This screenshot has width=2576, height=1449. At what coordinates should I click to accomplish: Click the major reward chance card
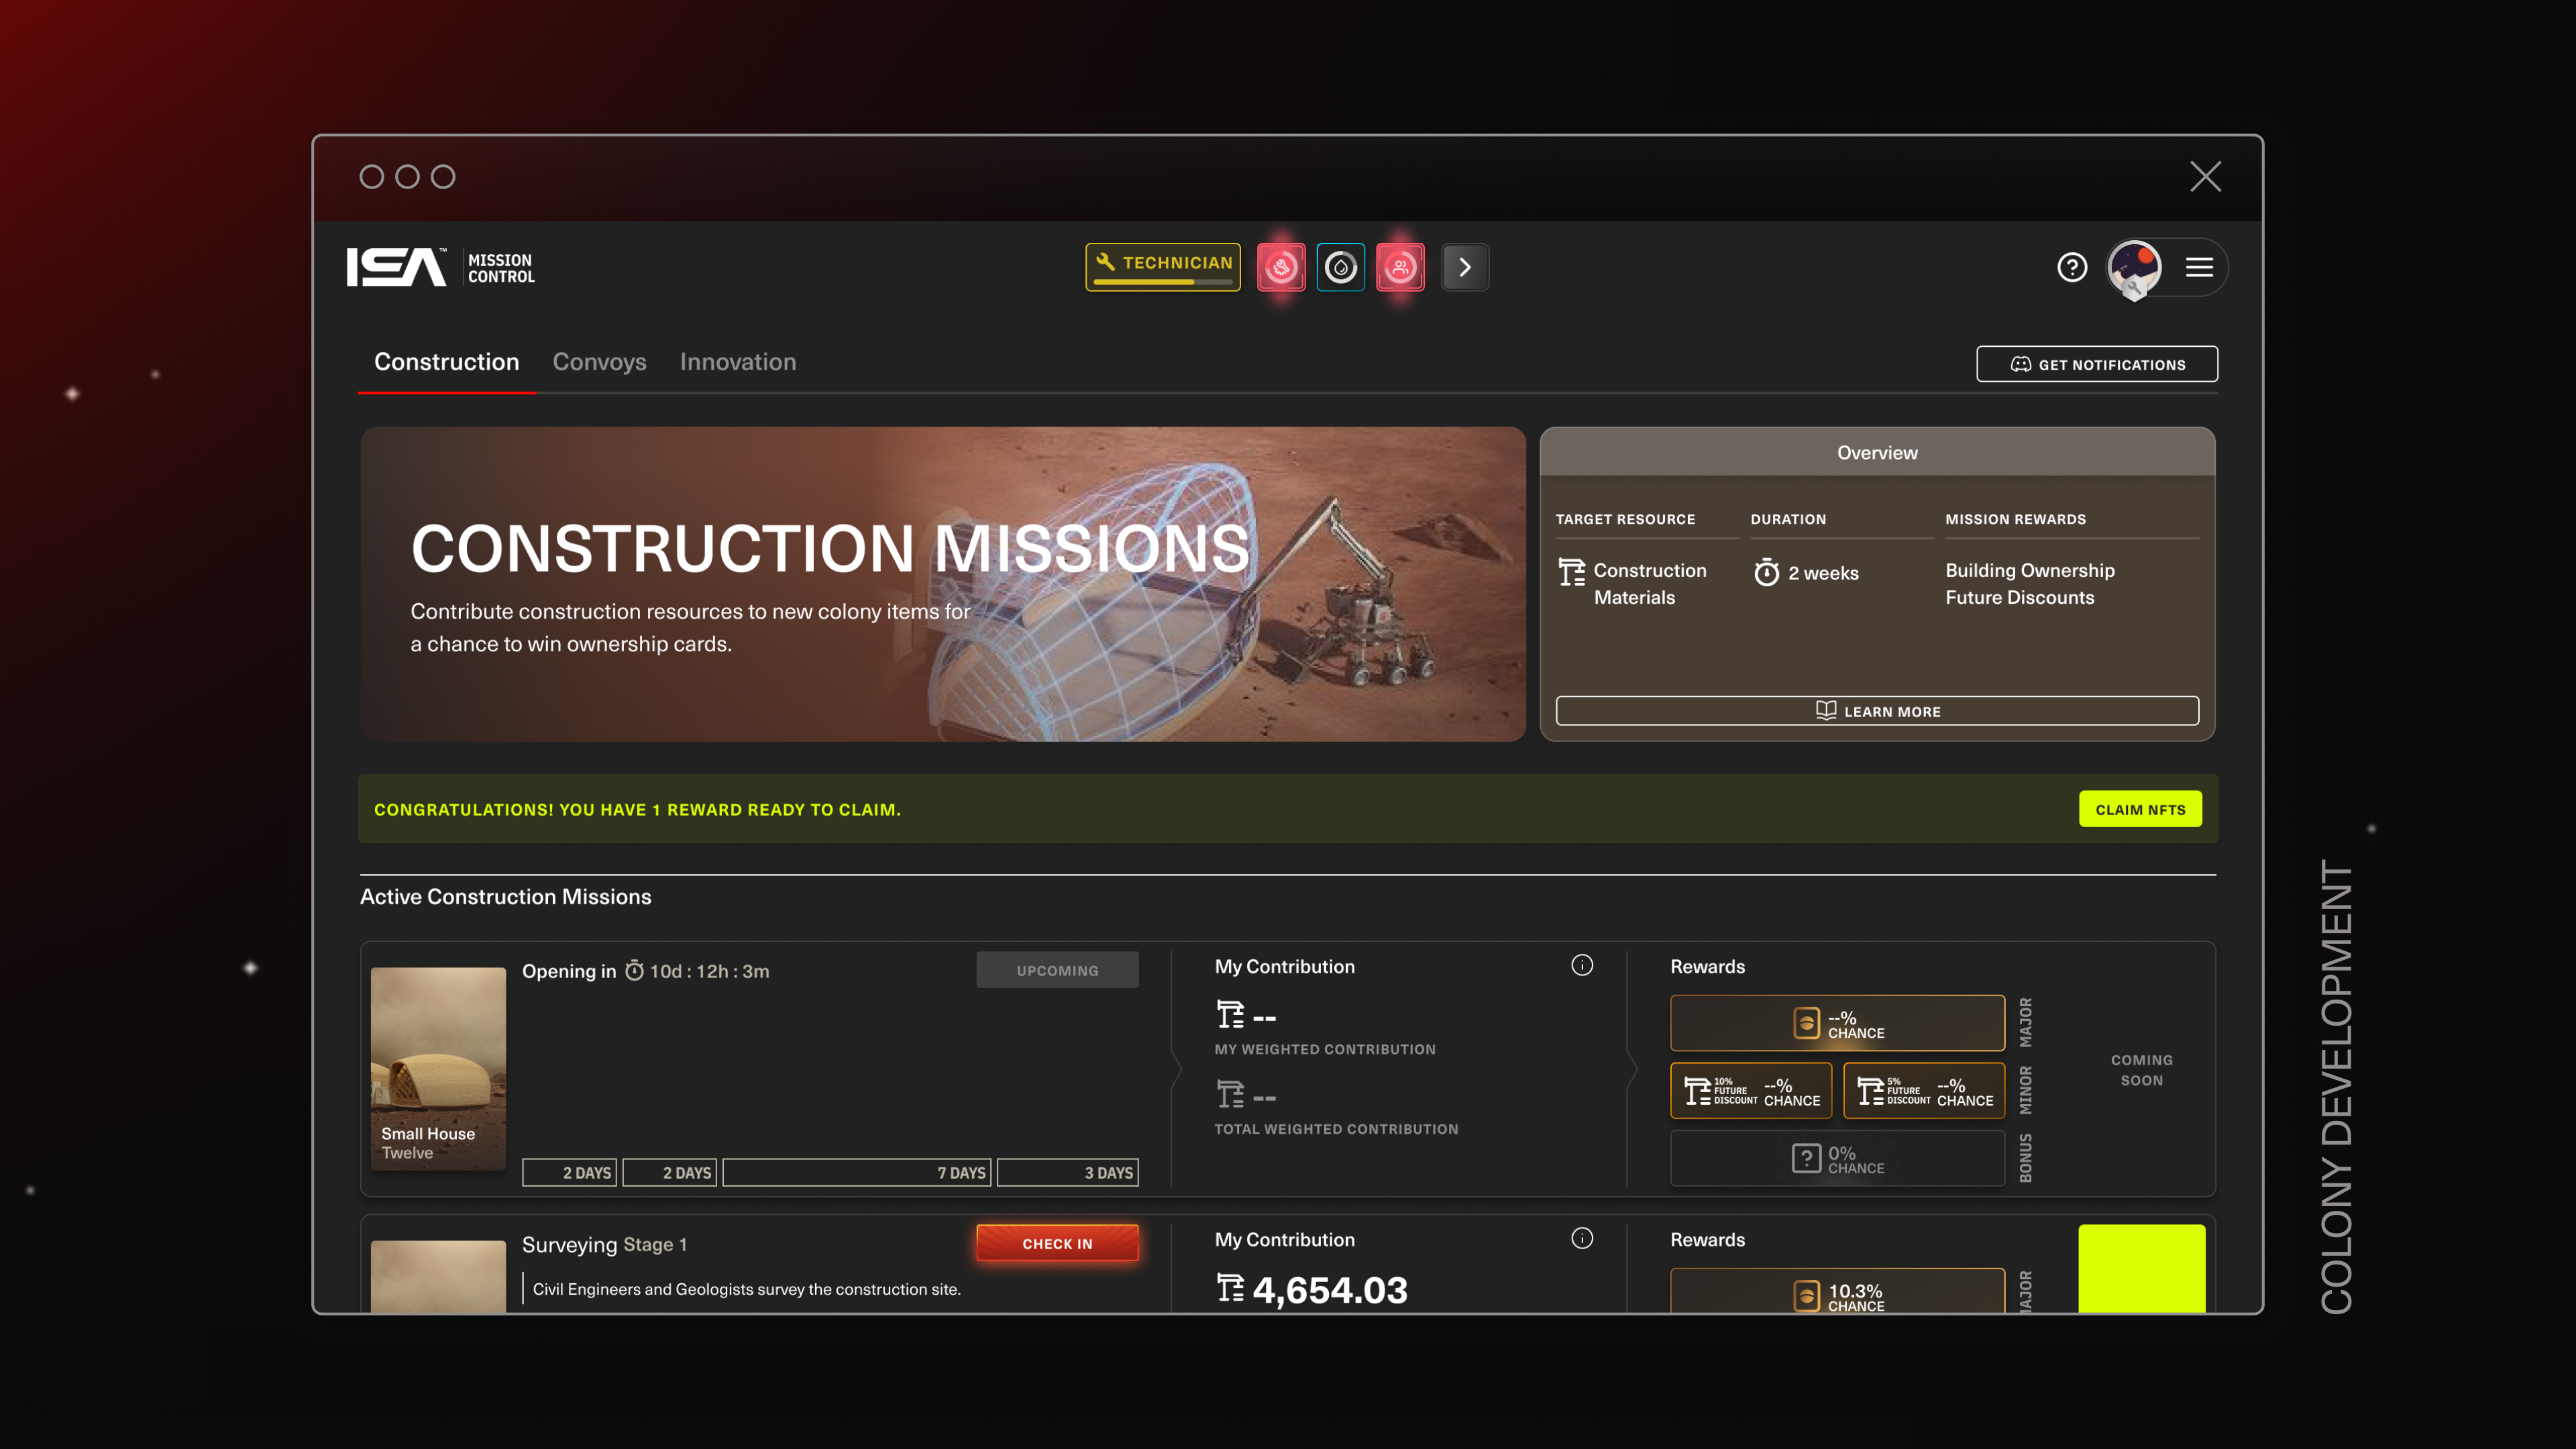[1837, 1023]
